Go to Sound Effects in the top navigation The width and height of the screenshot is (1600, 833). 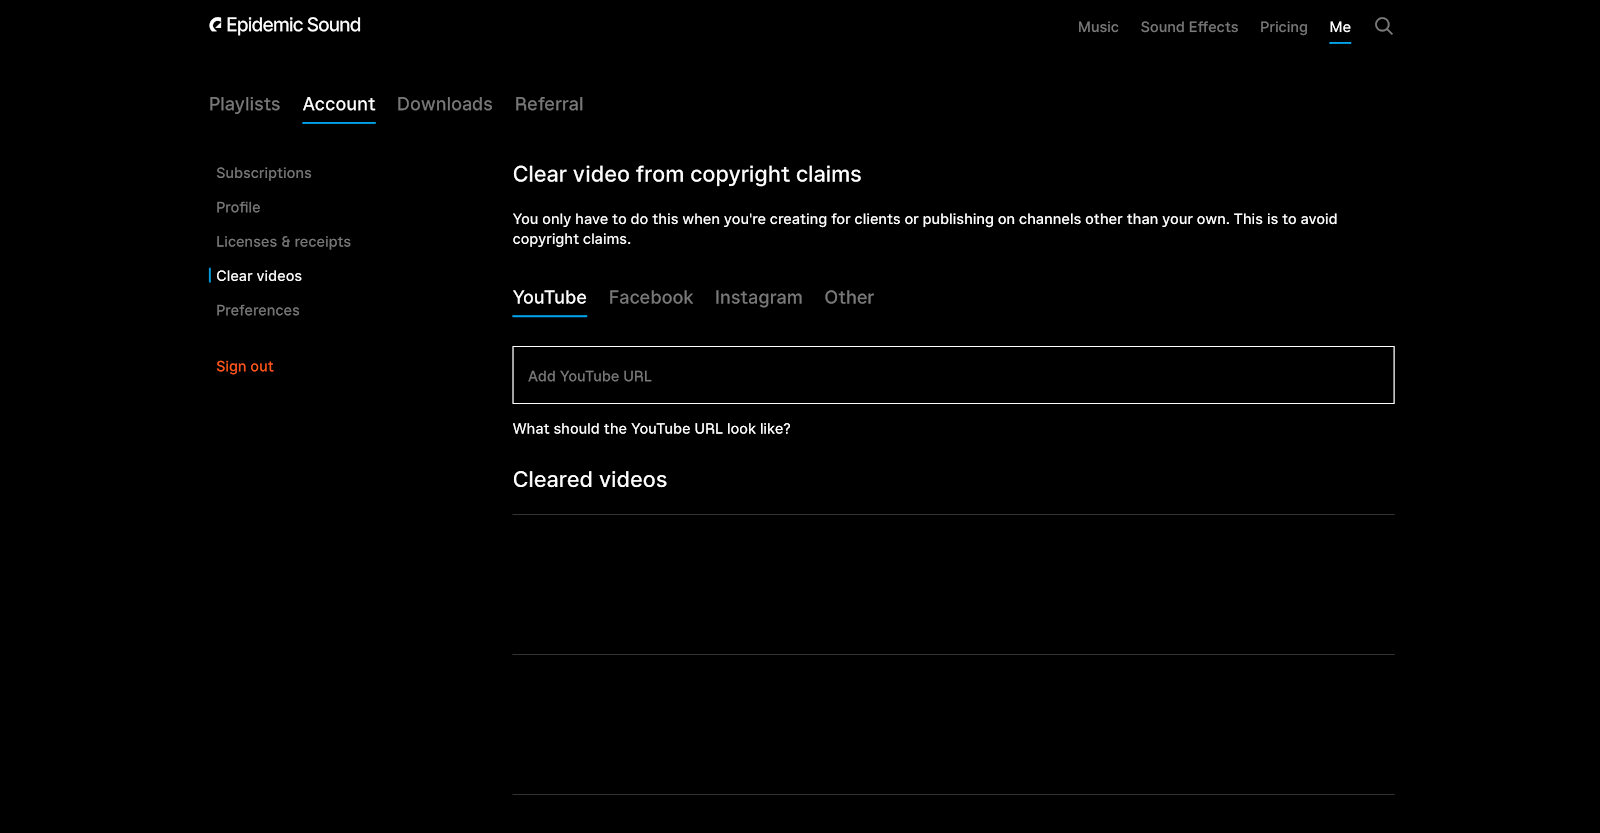coord(1189,27)
